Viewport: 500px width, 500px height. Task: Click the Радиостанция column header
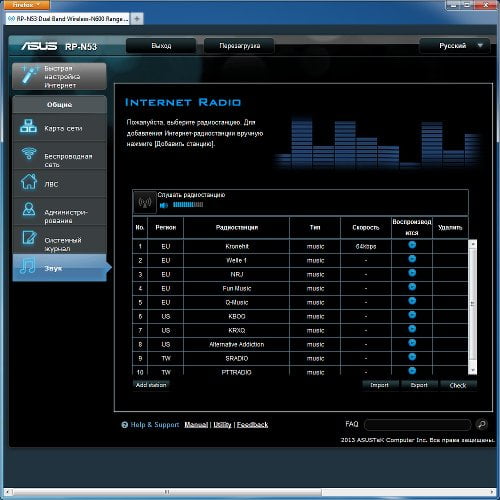click(237, 227)
